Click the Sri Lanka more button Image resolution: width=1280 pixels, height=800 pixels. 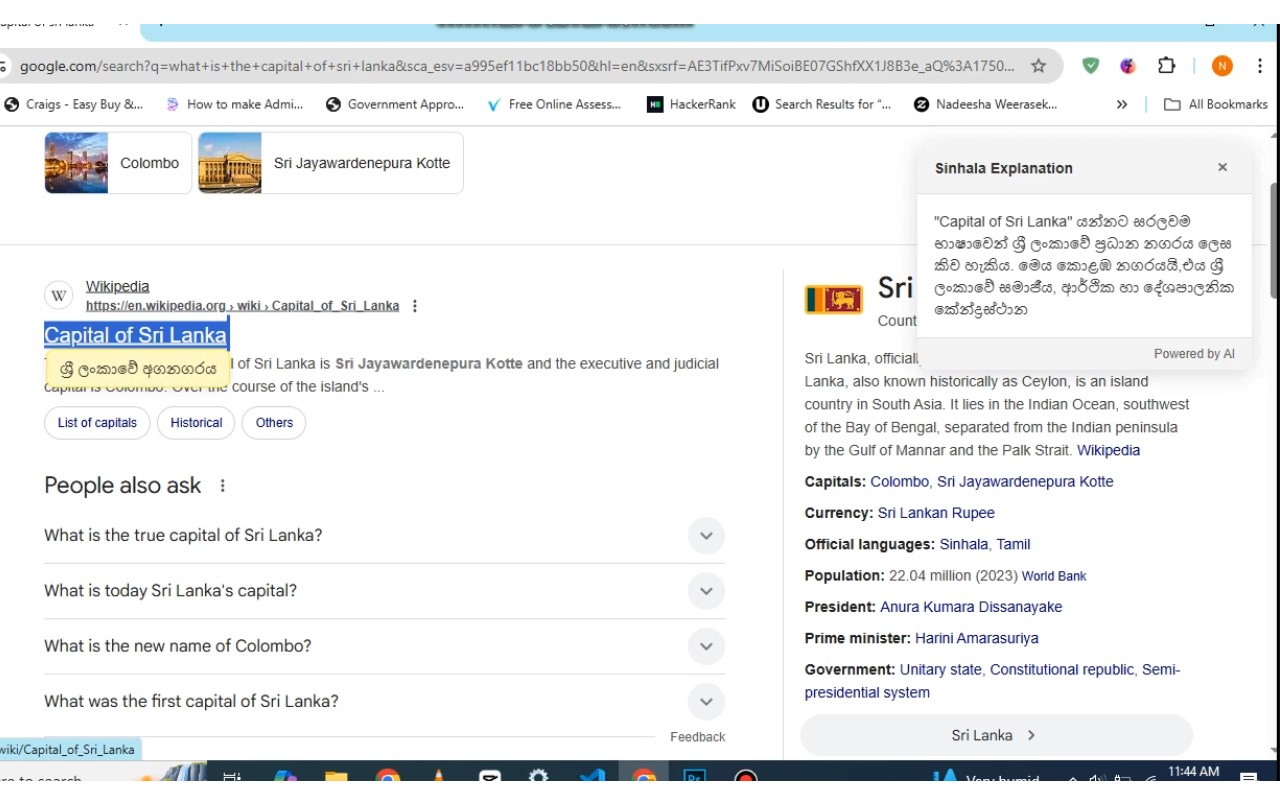pyautogui.click(x=996, y=735)
